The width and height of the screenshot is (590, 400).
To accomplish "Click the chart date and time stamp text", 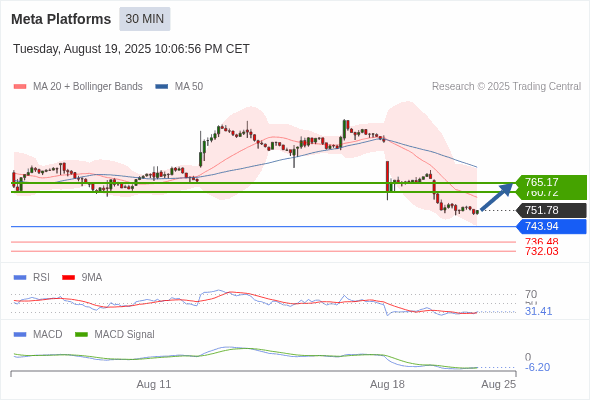I will pos(131,49).
